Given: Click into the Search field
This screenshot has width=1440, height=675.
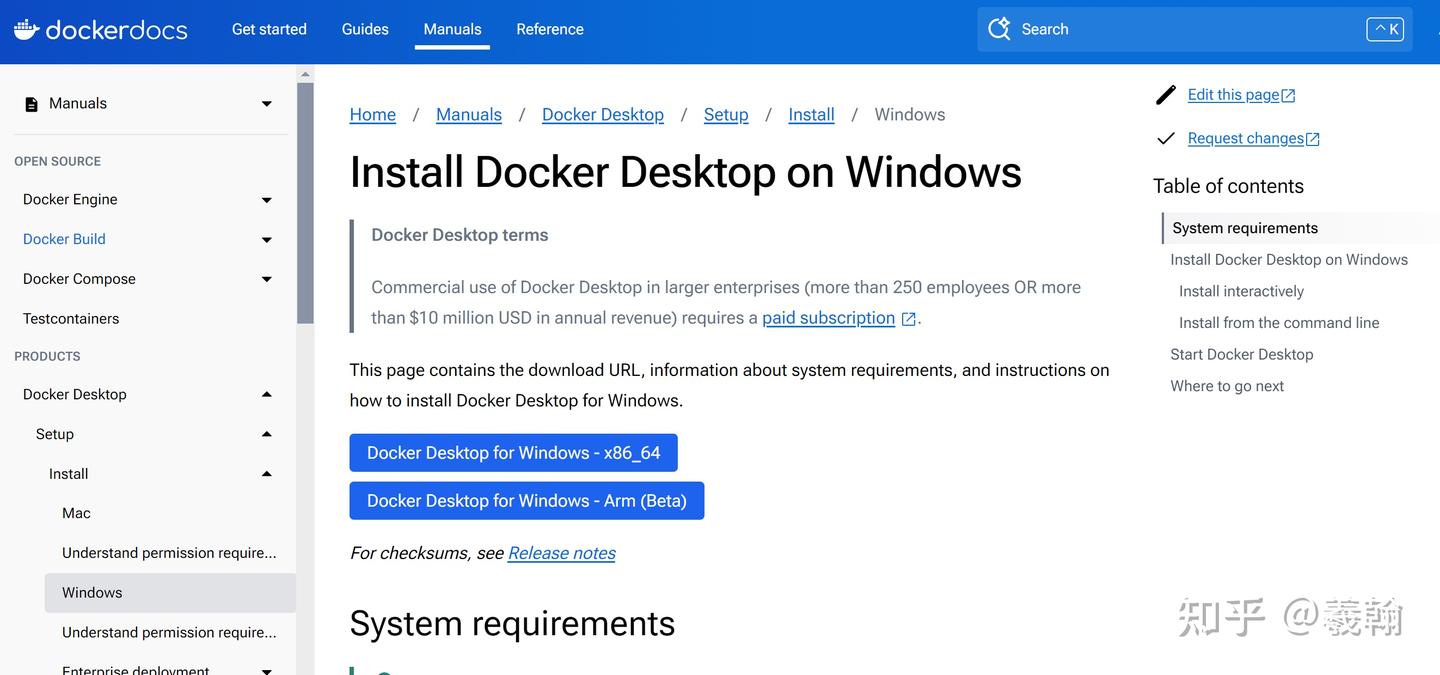Looking at the screenshot, I should (x=1195, y=29).
